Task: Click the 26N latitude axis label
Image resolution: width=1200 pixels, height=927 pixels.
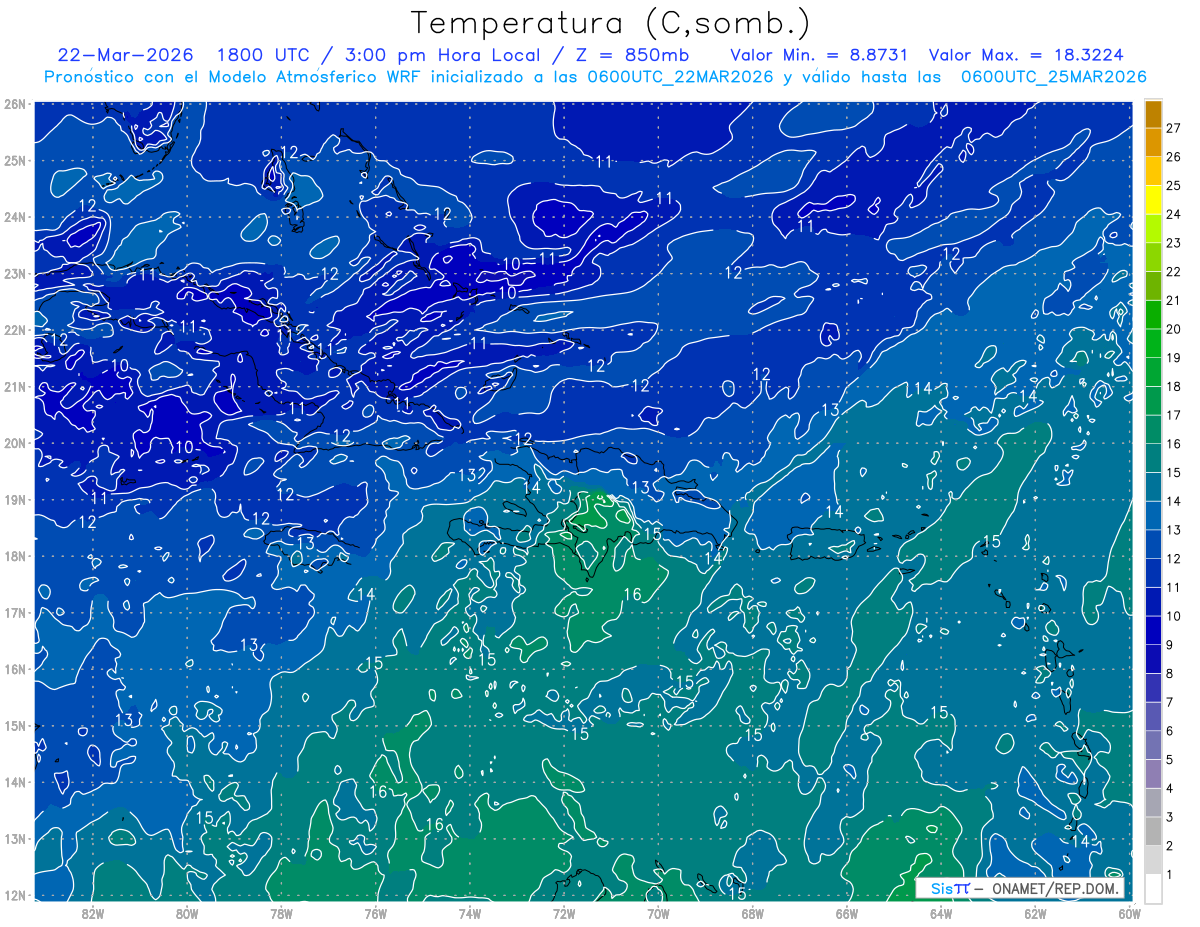Action: (15, 104)
